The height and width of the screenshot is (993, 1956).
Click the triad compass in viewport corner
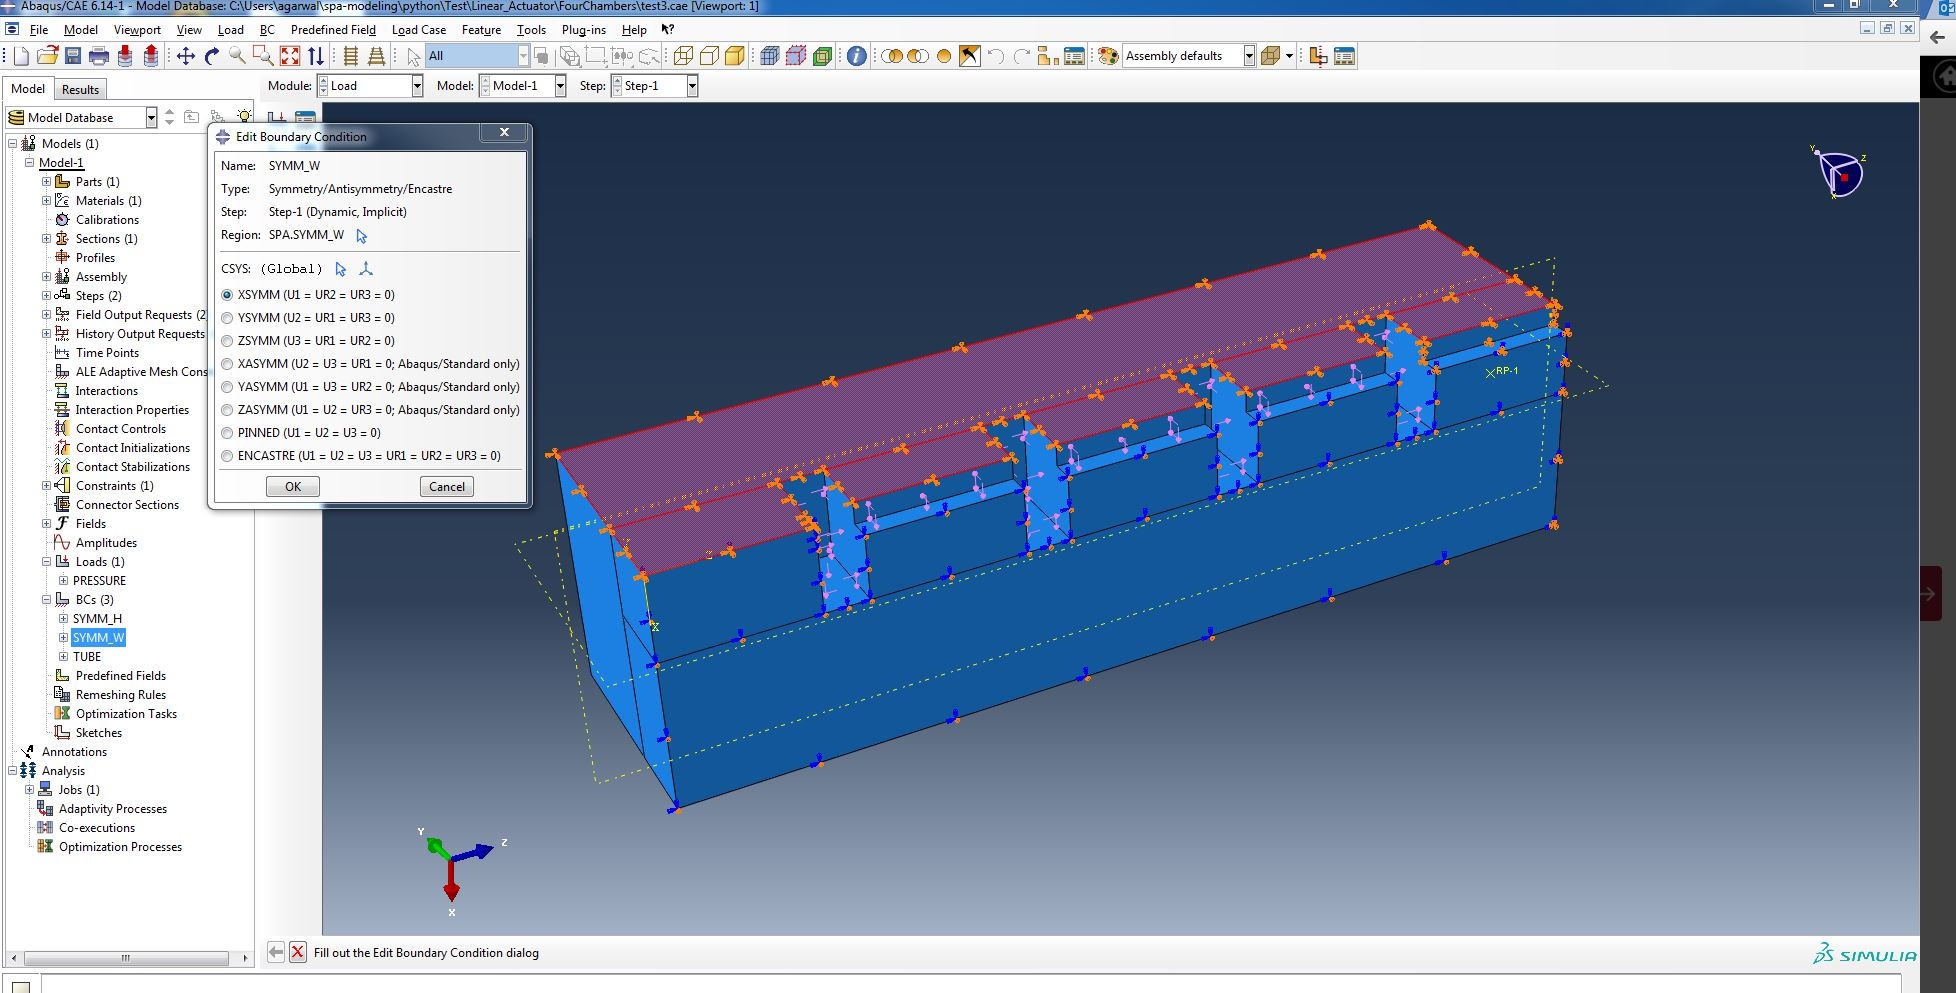point(1840,174)
